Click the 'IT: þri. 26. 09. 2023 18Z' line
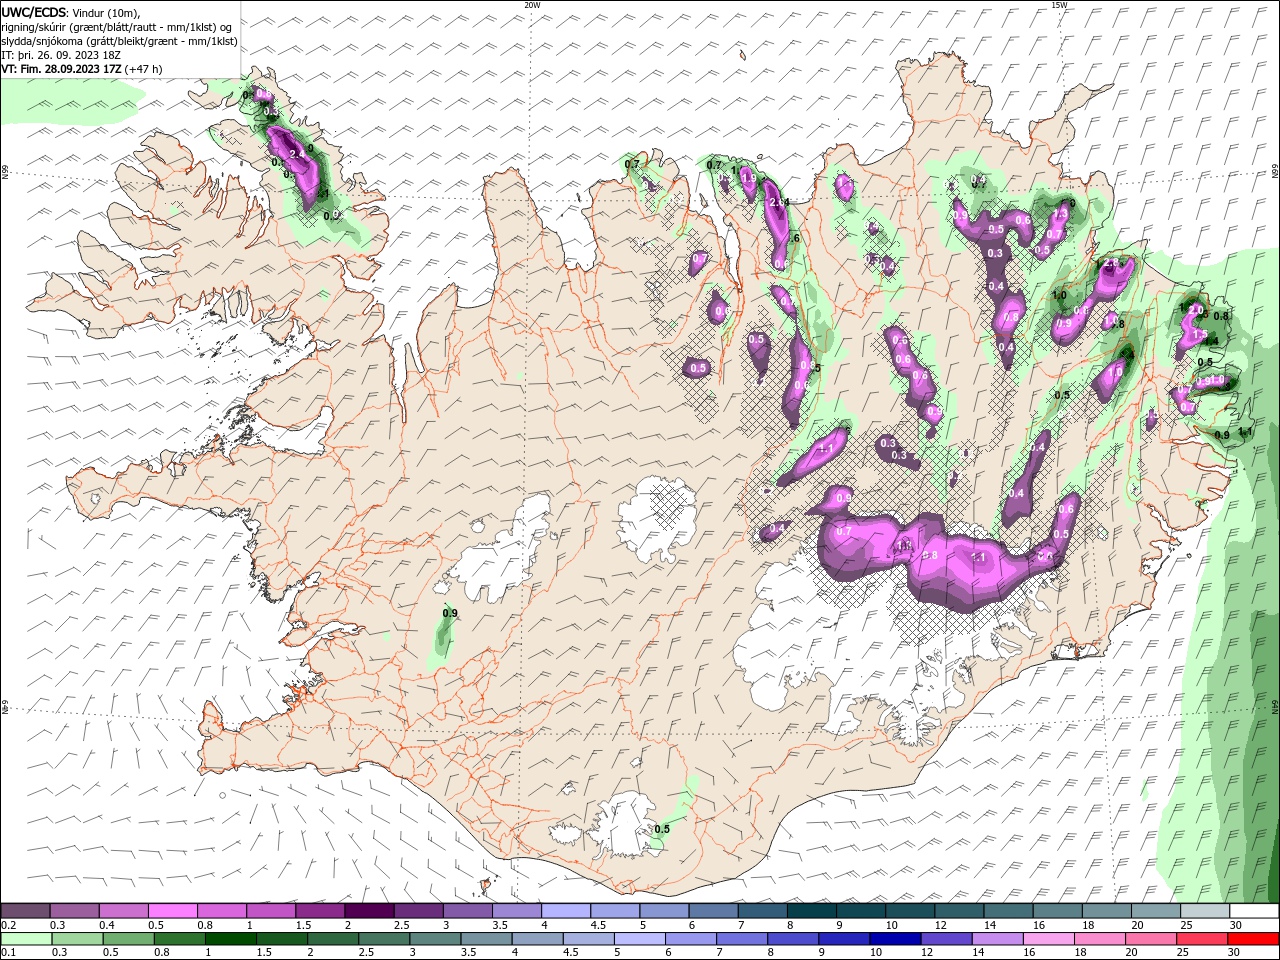Image resolution: width=1280 pixels, height=960 pixels. tap(63, 55)
